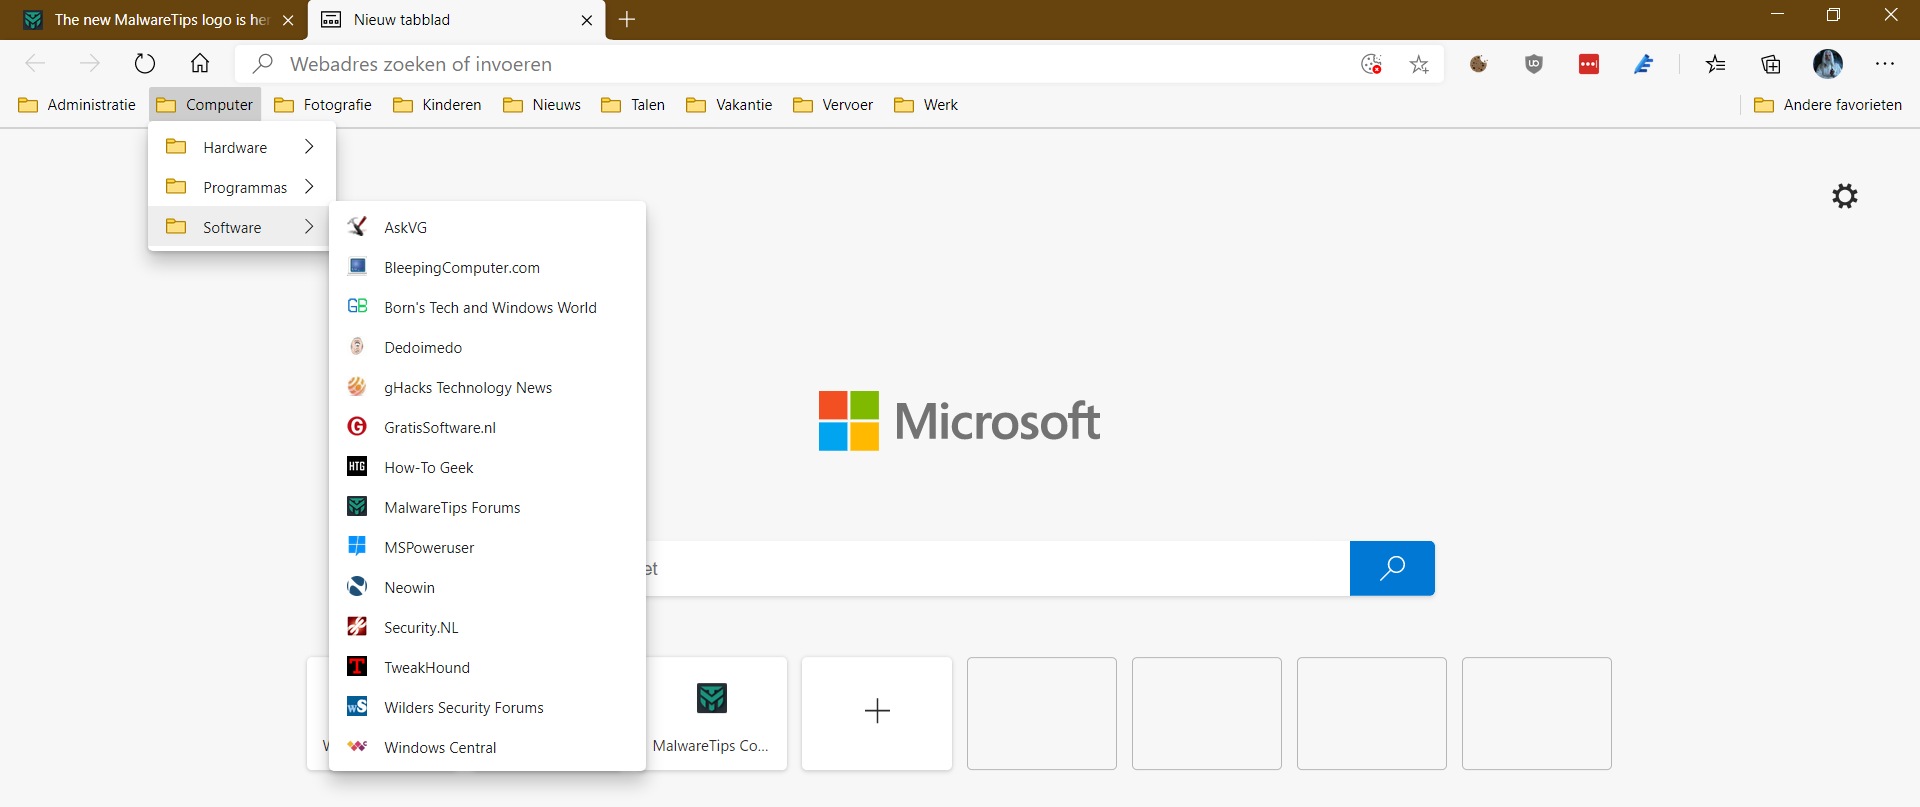The width and height of the screenshot is (1920, 807).
Task: Open page settings gear on new tab page
Action: pyautogui.click(x=1845, y=196)
